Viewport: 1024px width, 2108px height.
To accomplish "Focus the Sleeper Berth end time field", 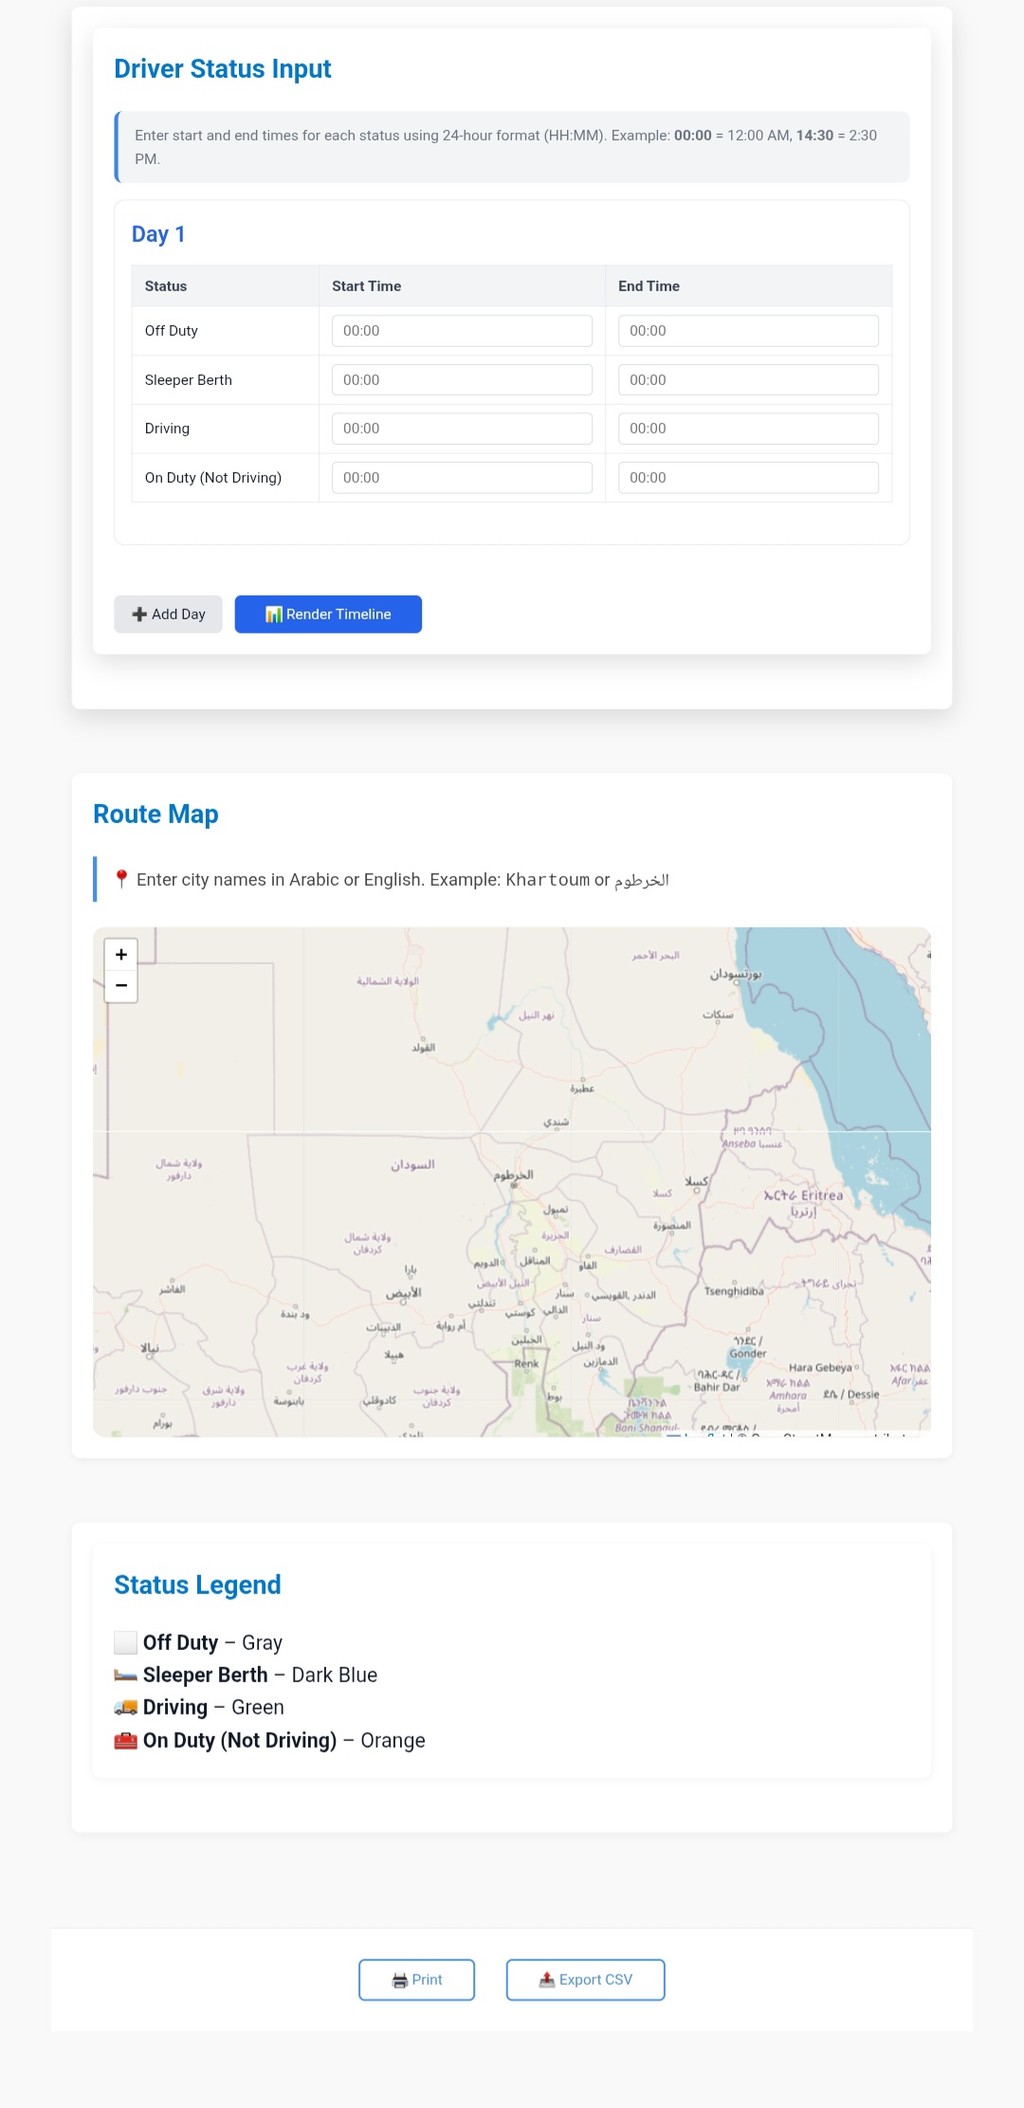I will click(x=747, y=380).
